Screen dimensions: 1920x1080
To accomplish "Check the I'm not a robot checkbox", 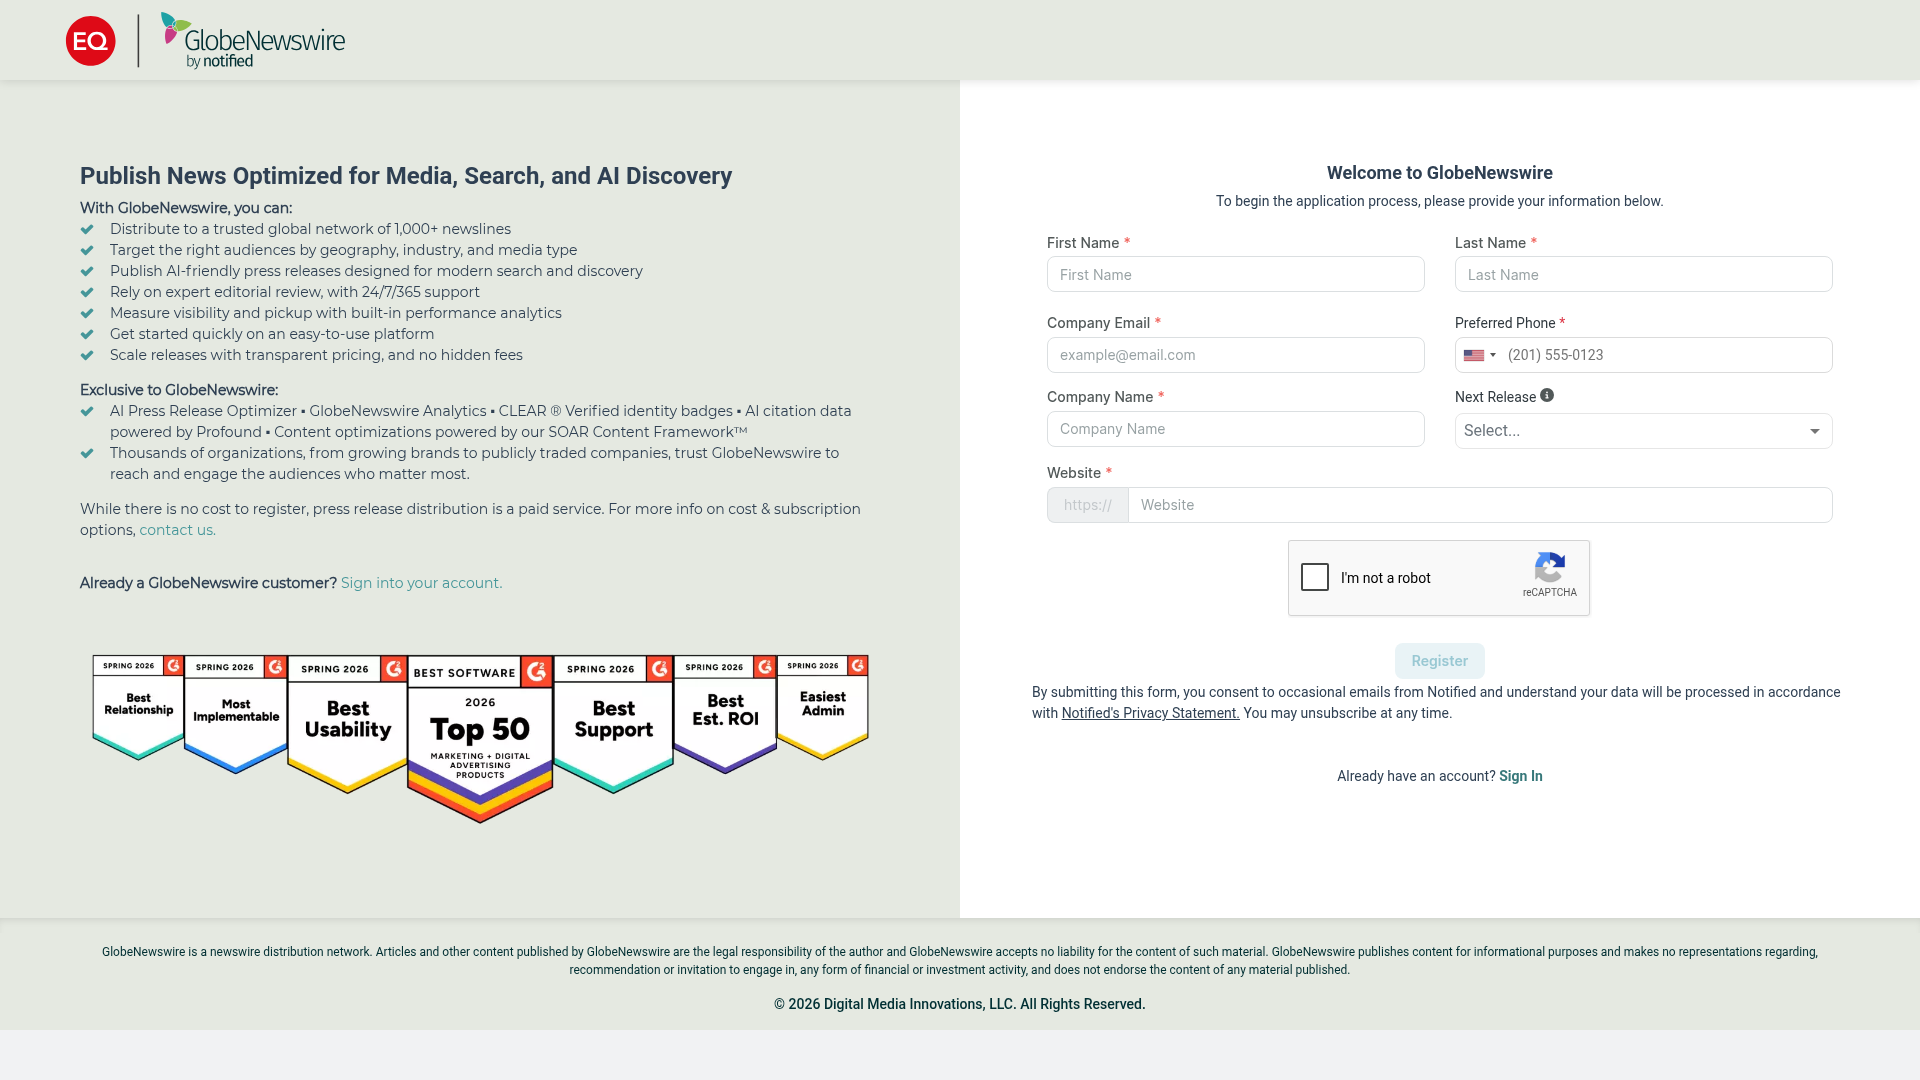I will (x=1315, y=577).
